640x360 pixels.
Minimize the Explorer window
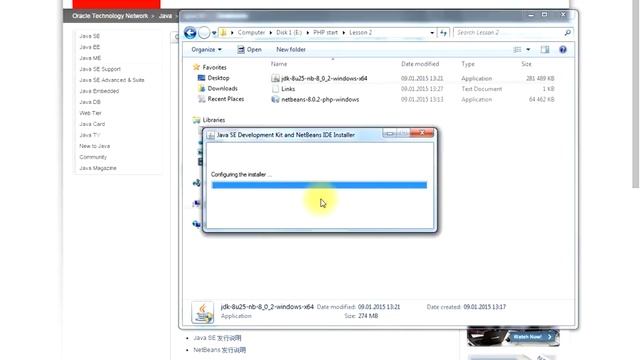531,15
